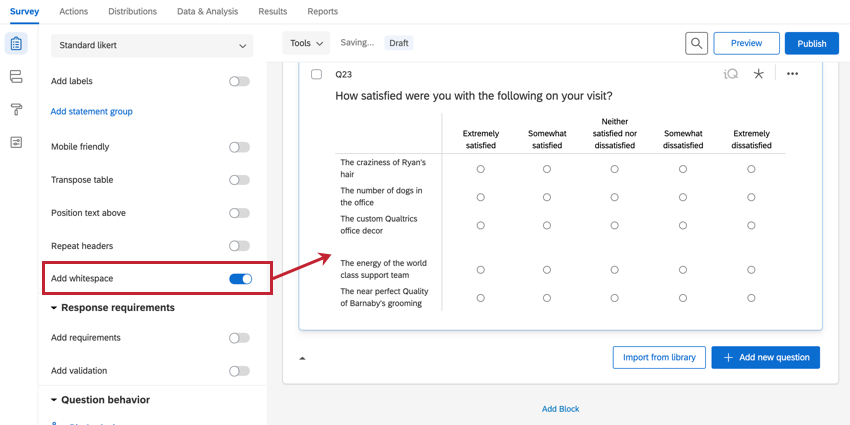Open the Survey flow sidebar icon
This screenshot has height=425, width=850.
[16, 77]
